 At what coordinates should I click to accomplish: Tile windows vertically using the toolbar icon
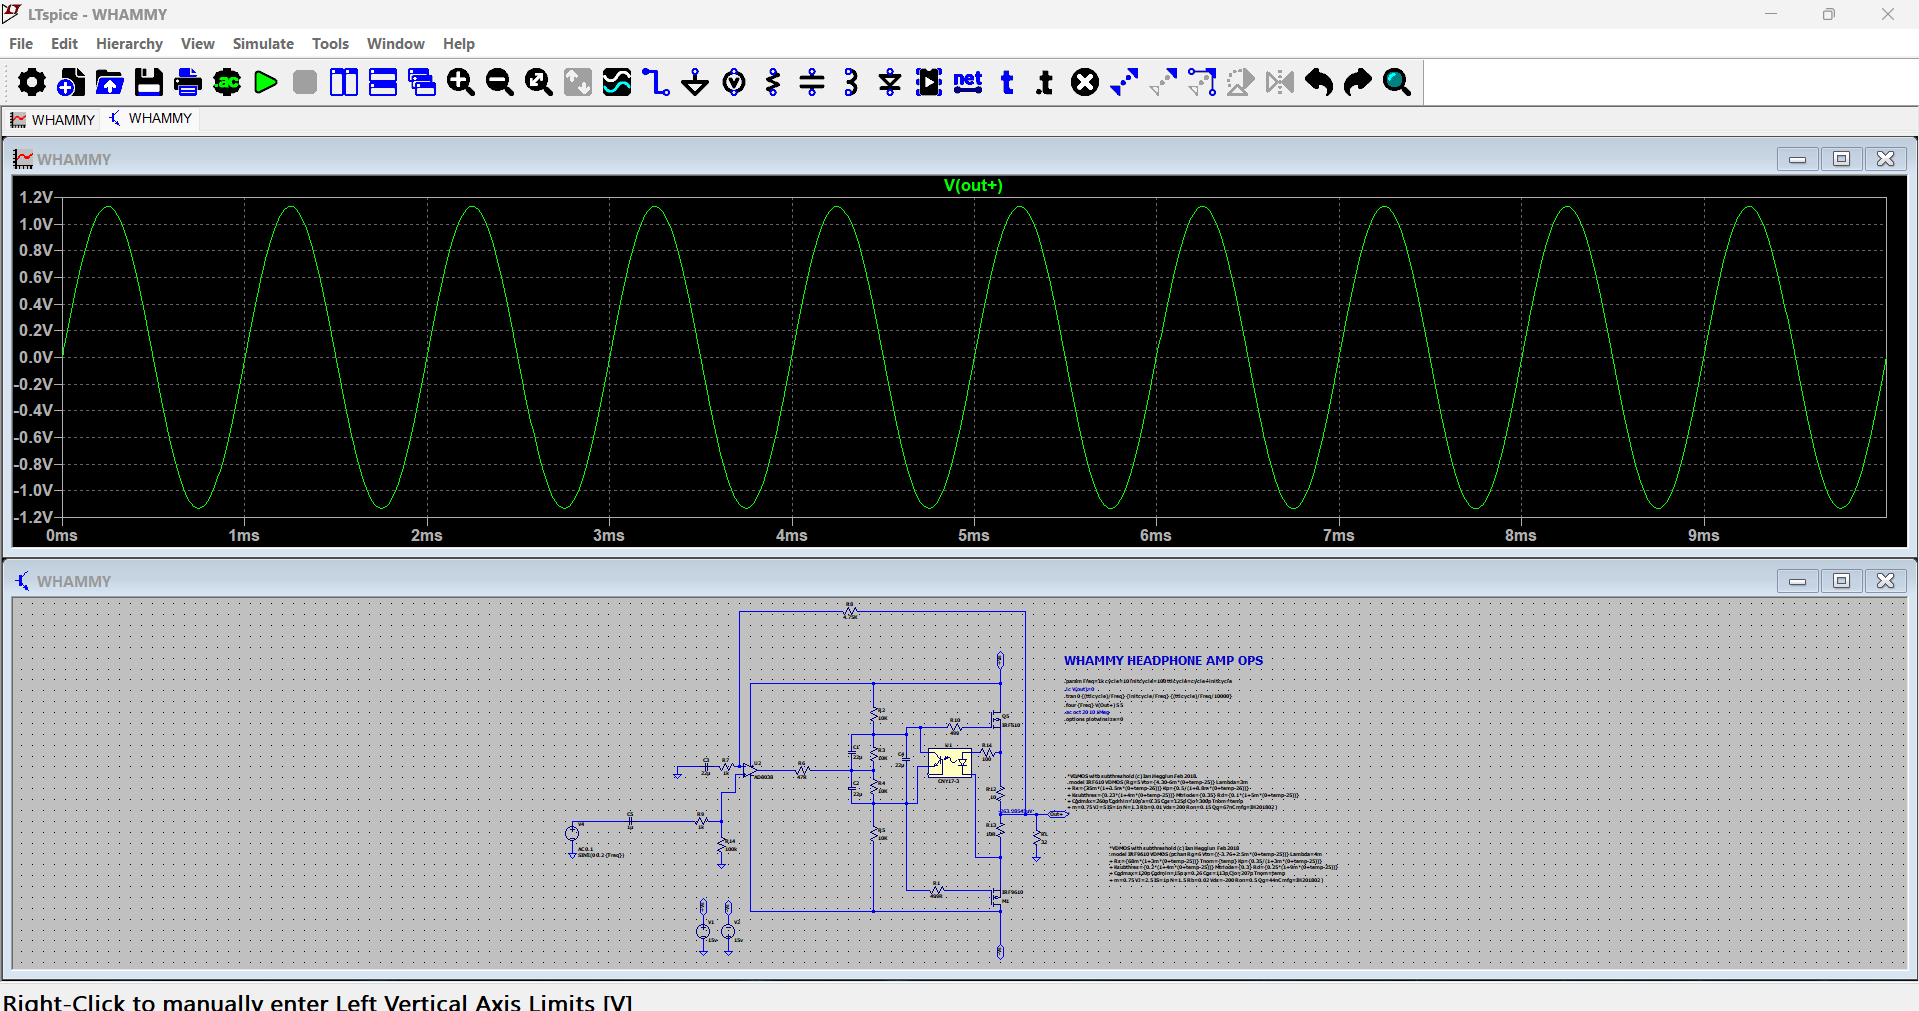[344, 82]
